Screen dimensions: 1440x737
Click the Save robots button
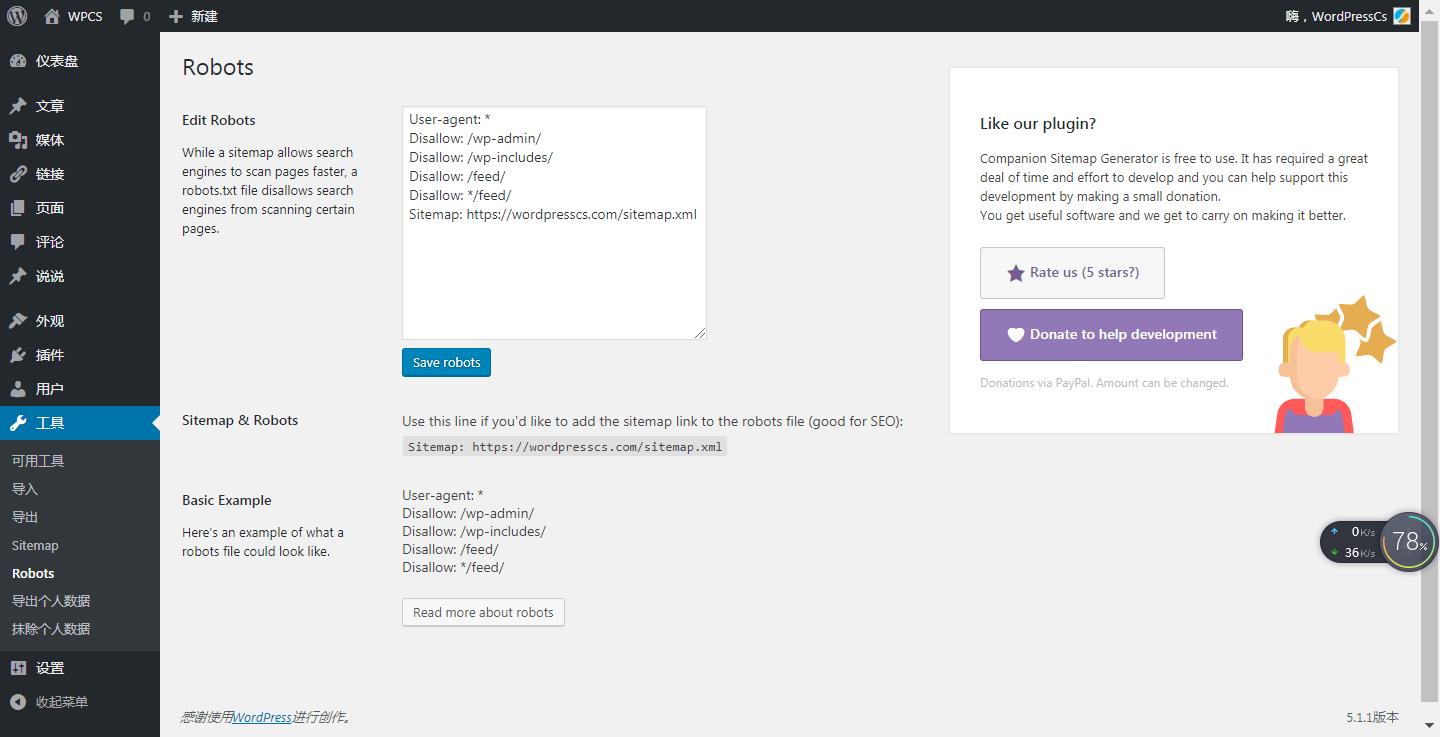click(x=446, y=362)
